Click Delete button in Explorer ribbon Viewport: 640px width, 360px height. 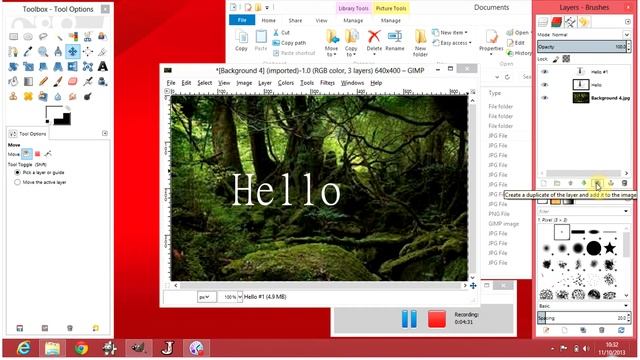click(374, 40)
